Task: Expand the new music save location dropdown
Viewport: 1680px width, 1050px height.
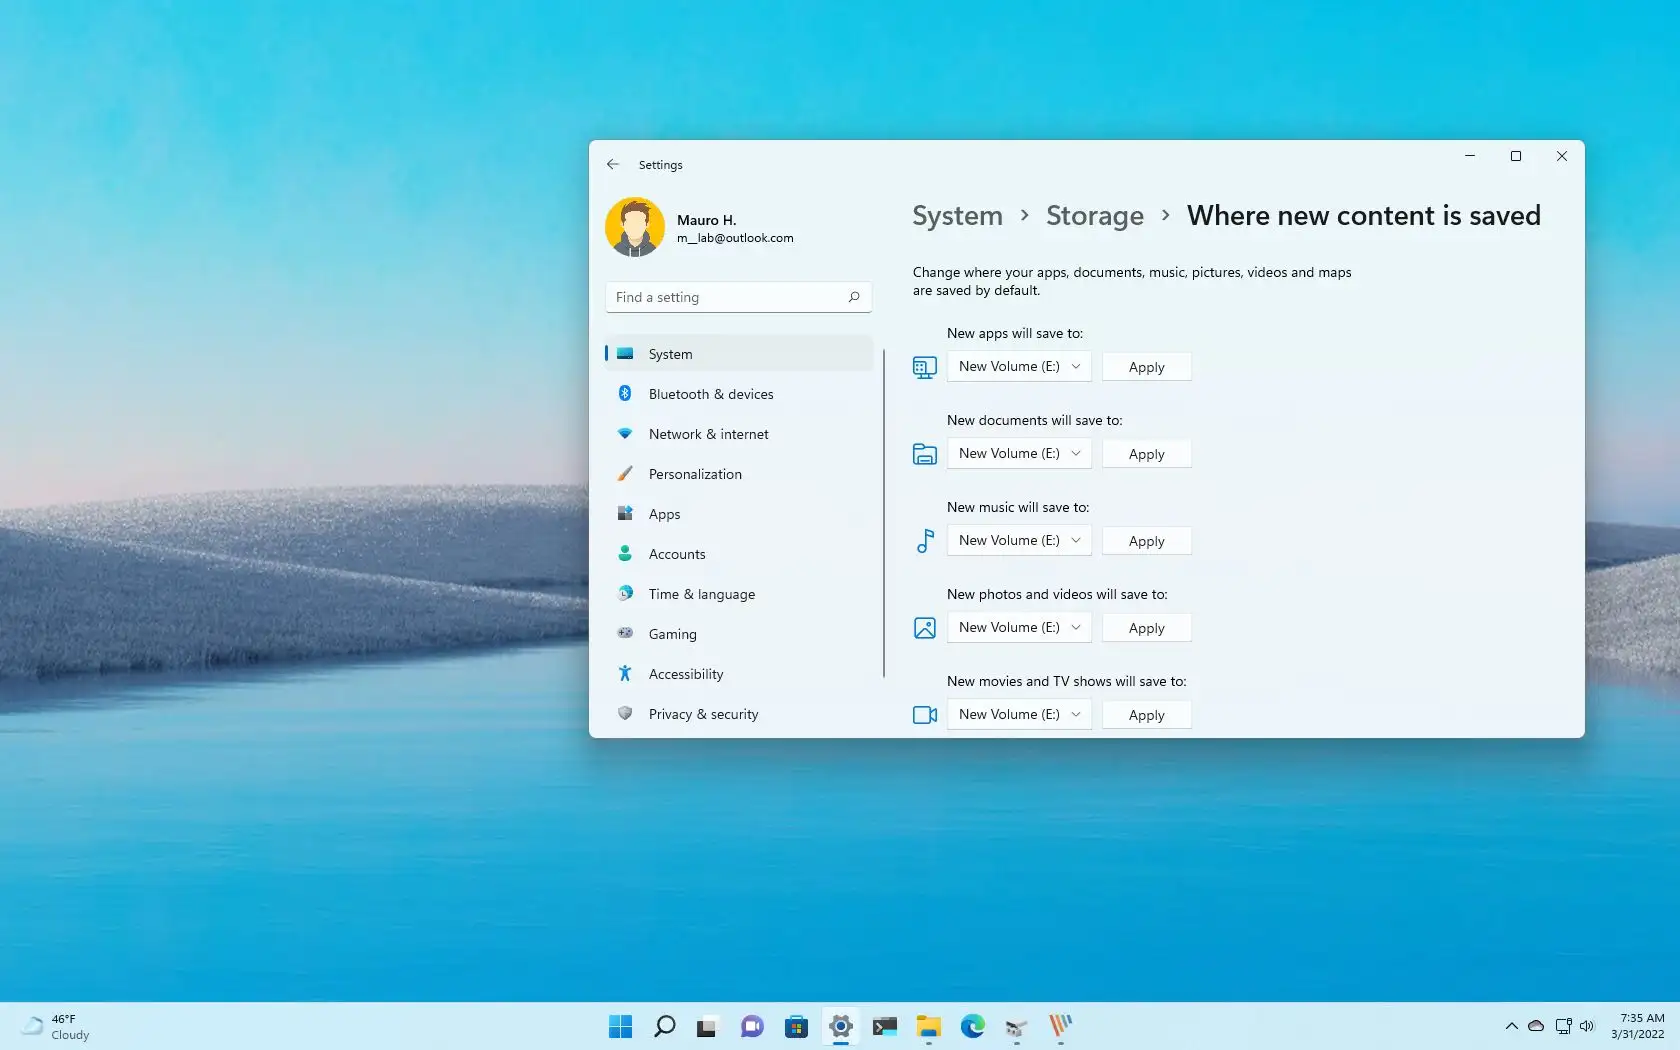Action: (x=1018, y=540)
